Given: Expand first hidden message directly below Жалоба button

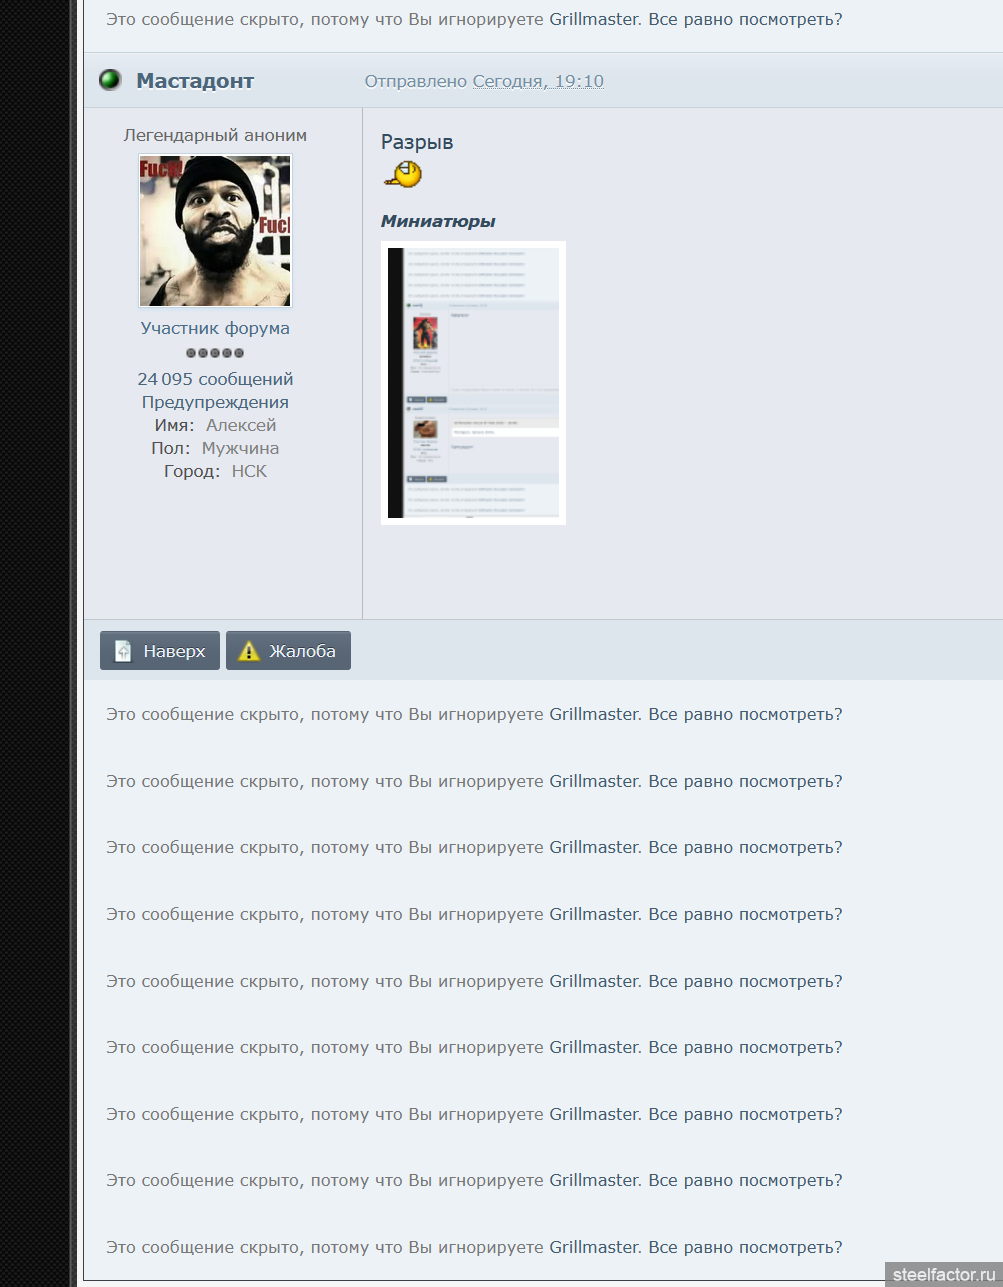Looking at the screenshot, I should [745, 714].
